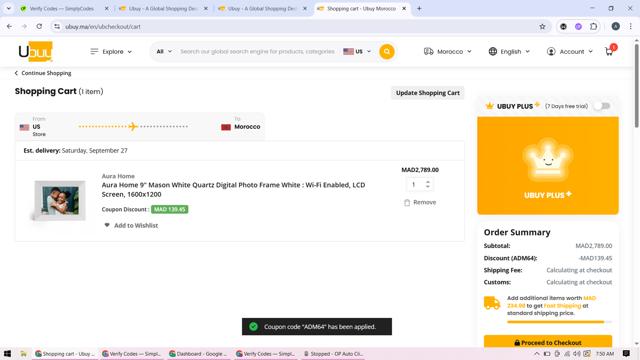
Task: Click the fast shipping progress bar
Action: pyautogui.click(x=559, y=322)
